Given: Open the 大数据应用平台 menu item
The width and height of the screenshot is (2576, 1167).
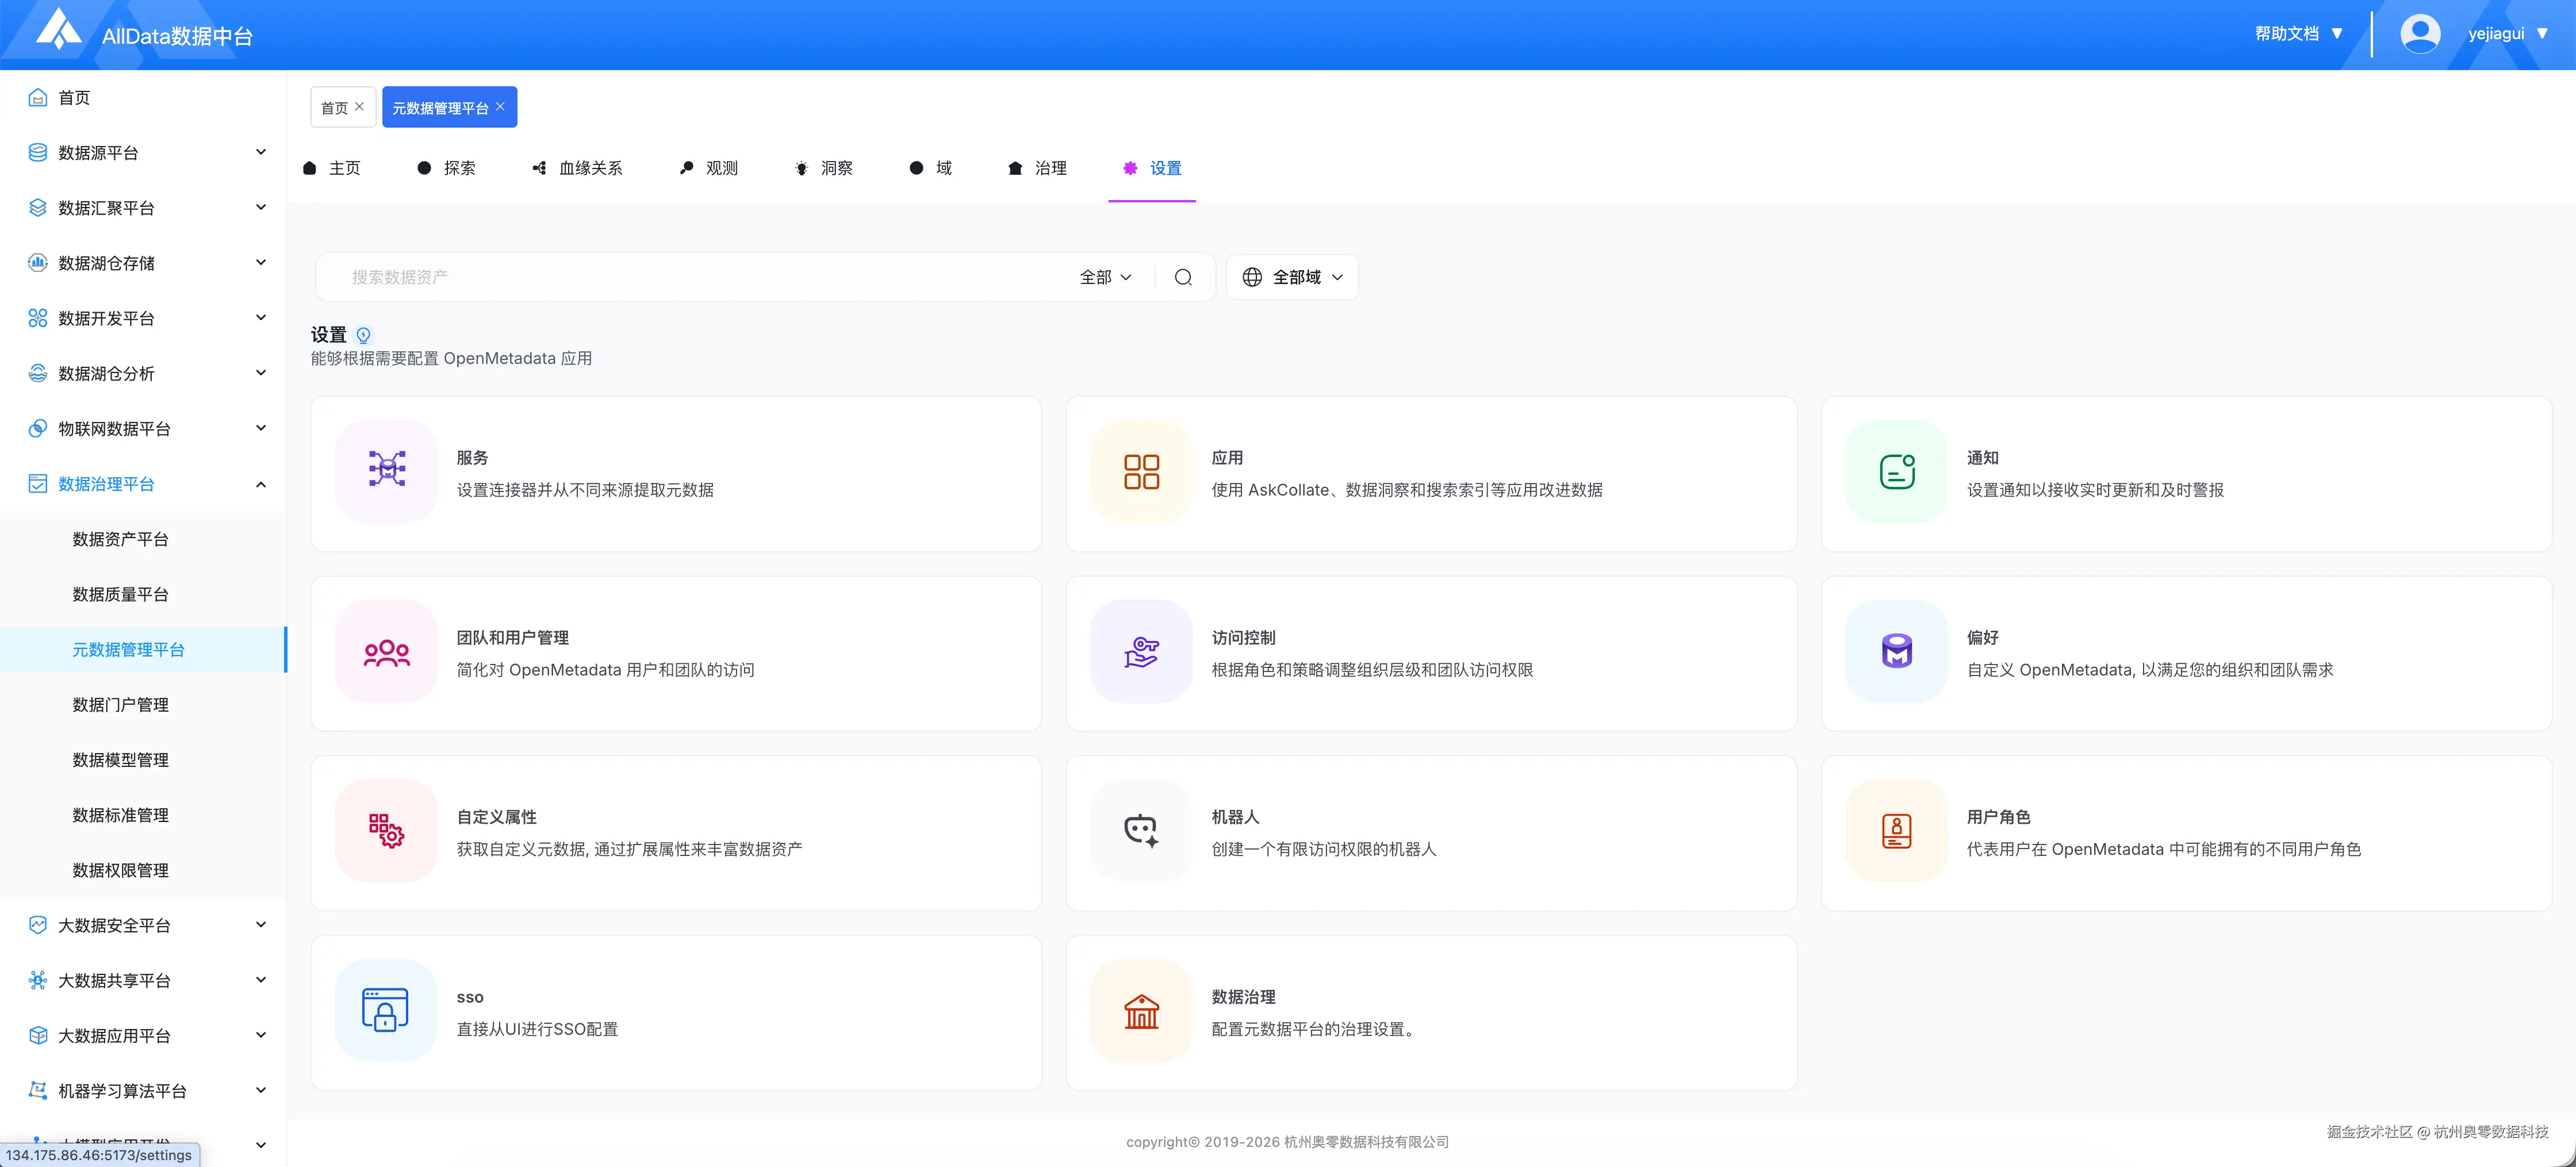Looking at the screenshot, I should (x=143, y=1035).
